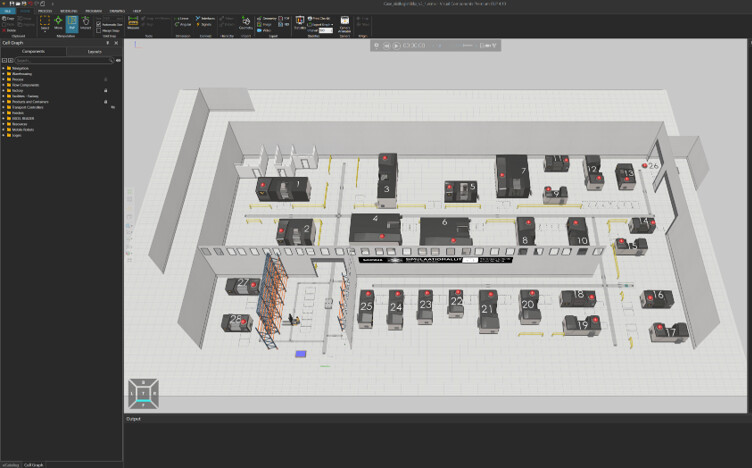Expand the Mobile Robots folder
Screen dimensions: 752x468
(3, 129)
